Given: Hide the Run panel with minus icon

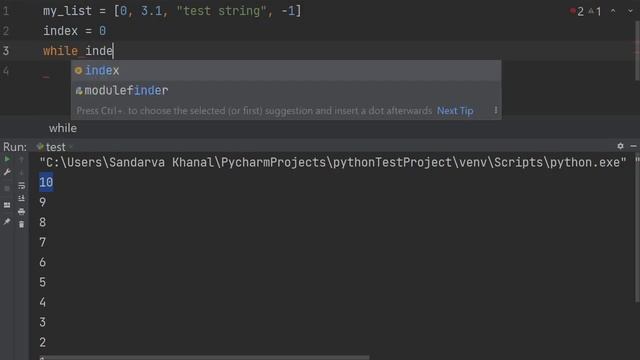Looking at the screenshot, I should pos(633,146).
